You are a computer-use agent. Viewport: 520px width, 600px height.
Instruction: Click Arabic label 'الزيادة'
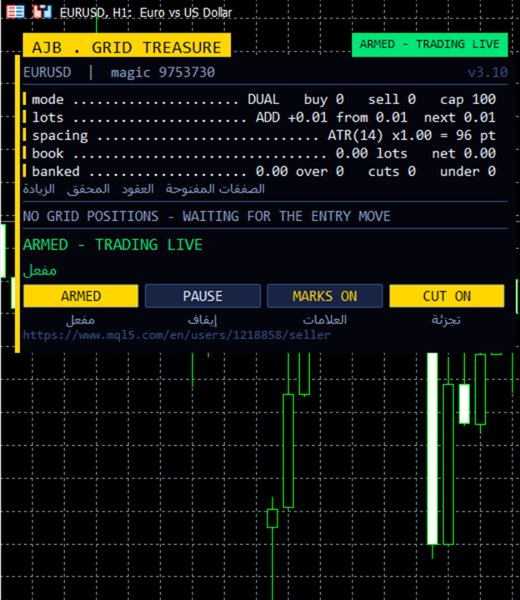pos(39,189)
